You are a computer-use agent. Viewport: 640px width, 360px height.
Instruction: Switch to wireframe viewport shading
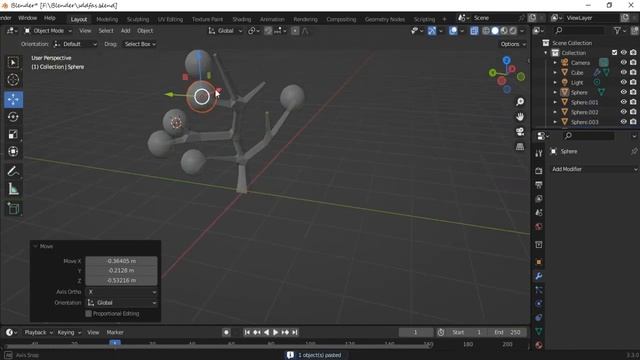486,31
